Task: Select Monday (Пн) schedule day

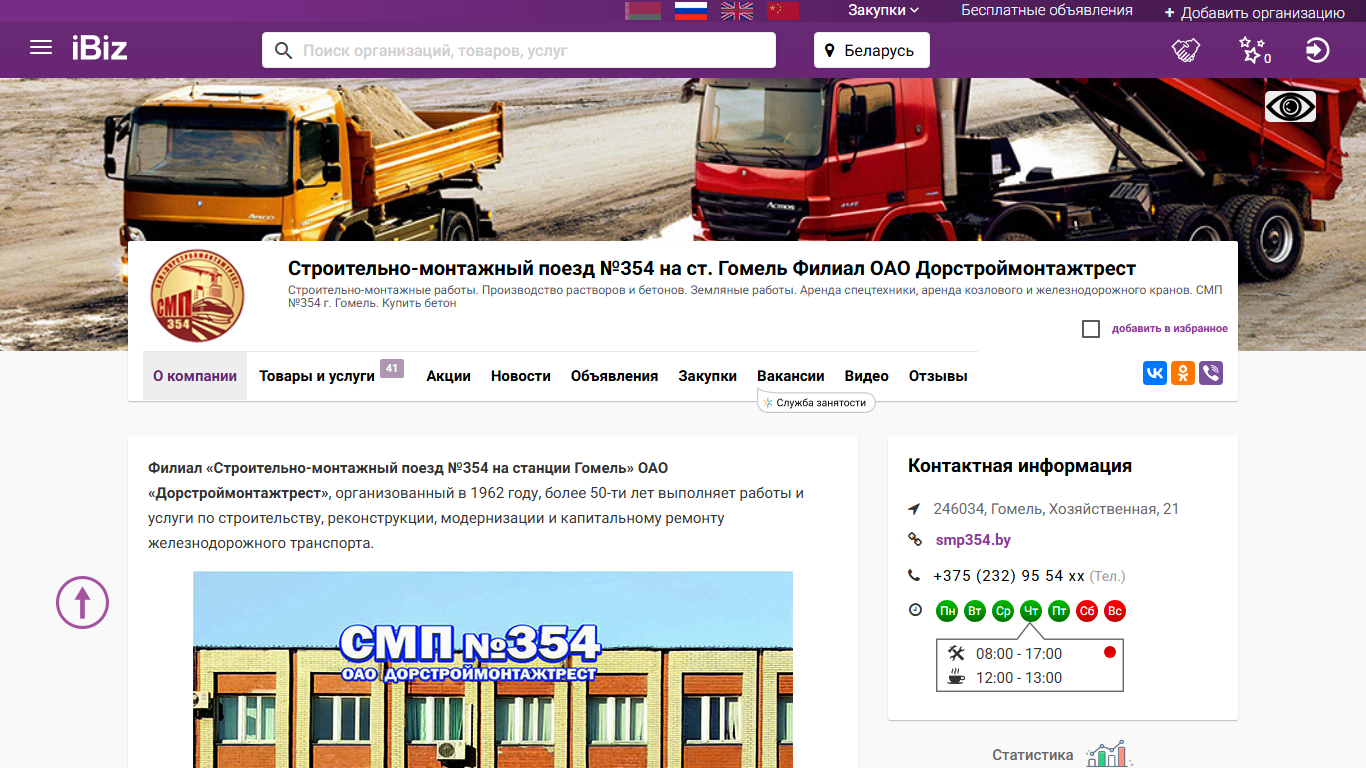Action: pyautogui.click(x=947, y=611)
